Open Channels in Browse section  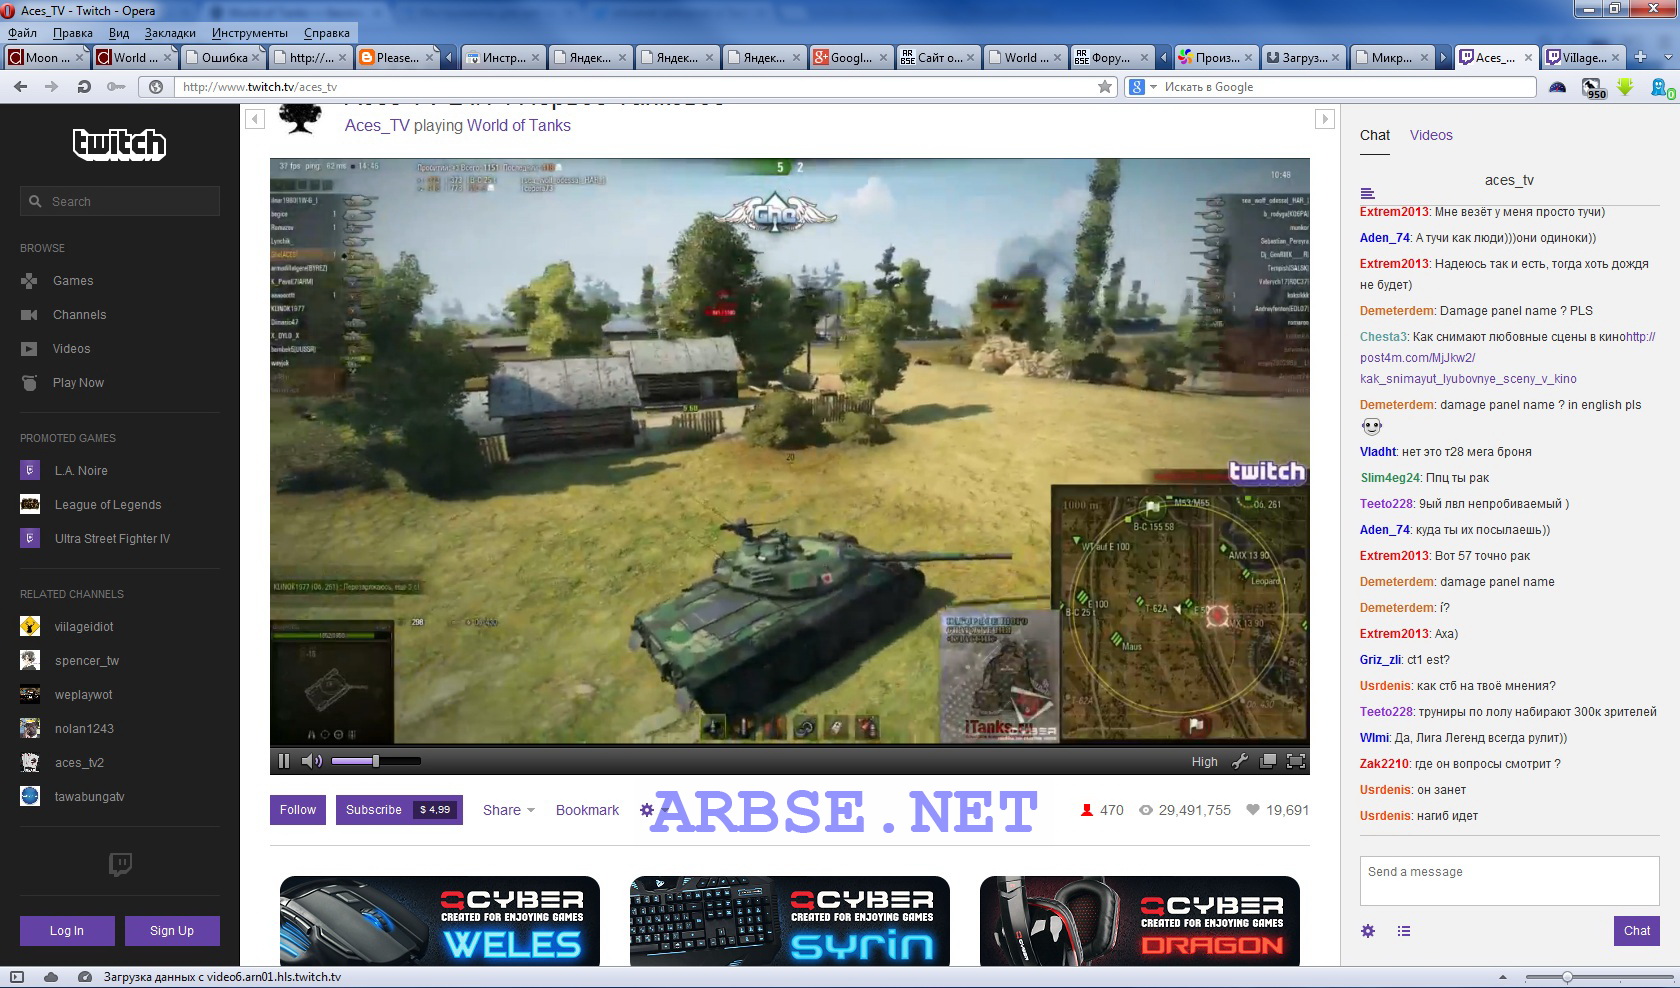79,315
